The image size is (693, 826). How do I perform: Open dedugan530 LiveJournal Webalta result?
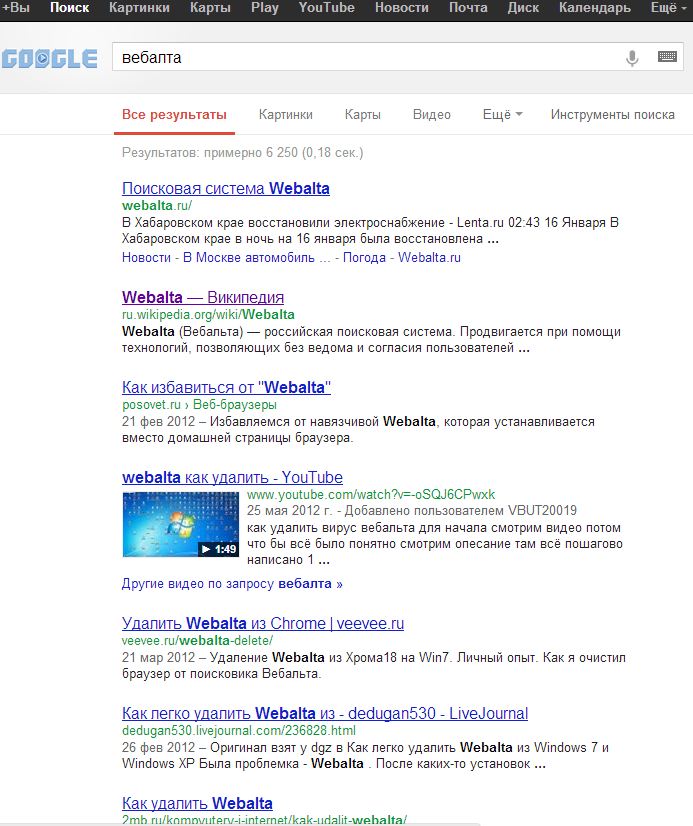325,714
